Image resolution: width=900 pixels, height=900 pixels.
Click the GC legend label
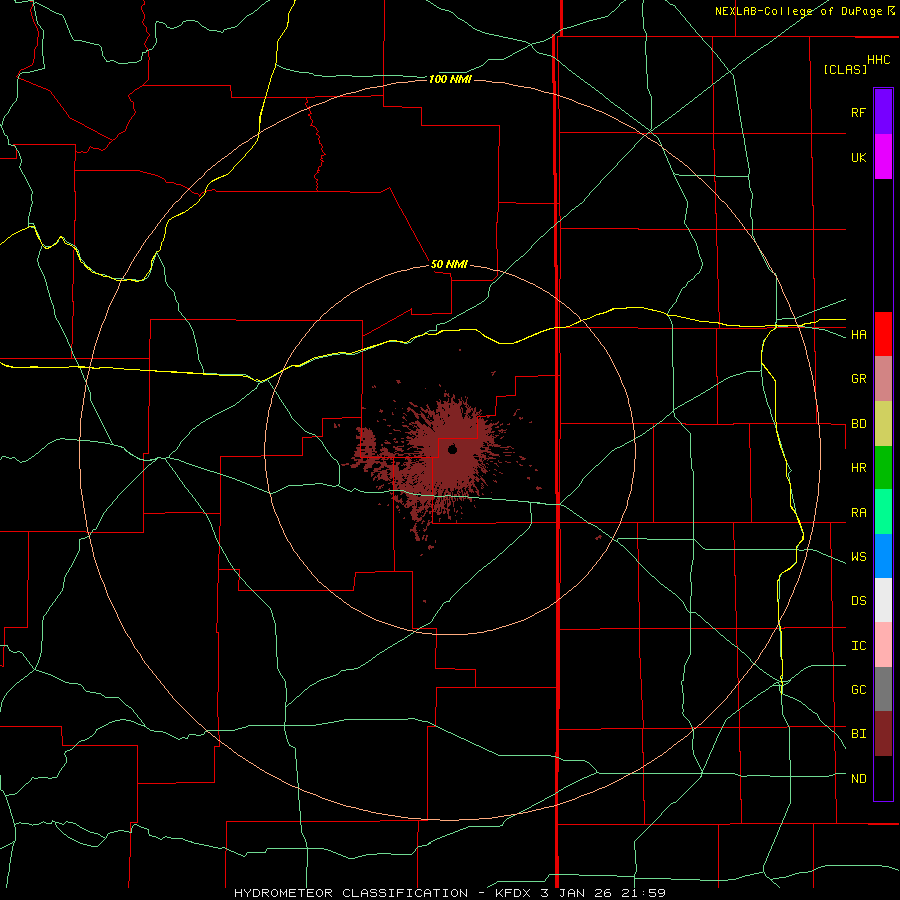[858, 690]
